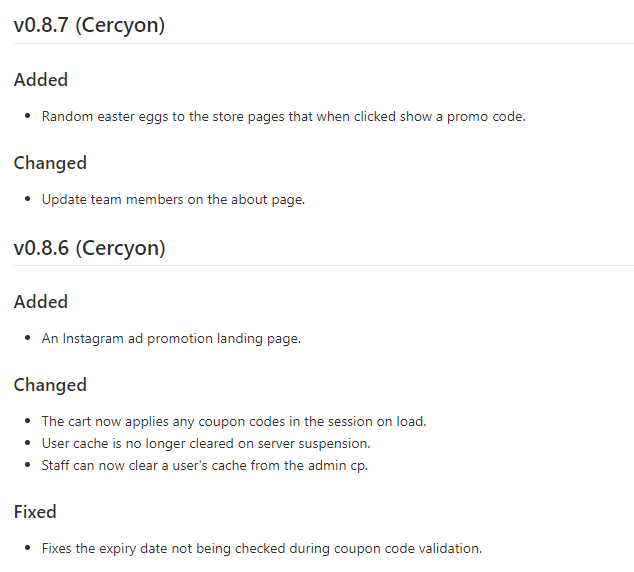Click the Changed heading under v0.8.6
This screenshot has width=634, height=572.
coord(50,385)
